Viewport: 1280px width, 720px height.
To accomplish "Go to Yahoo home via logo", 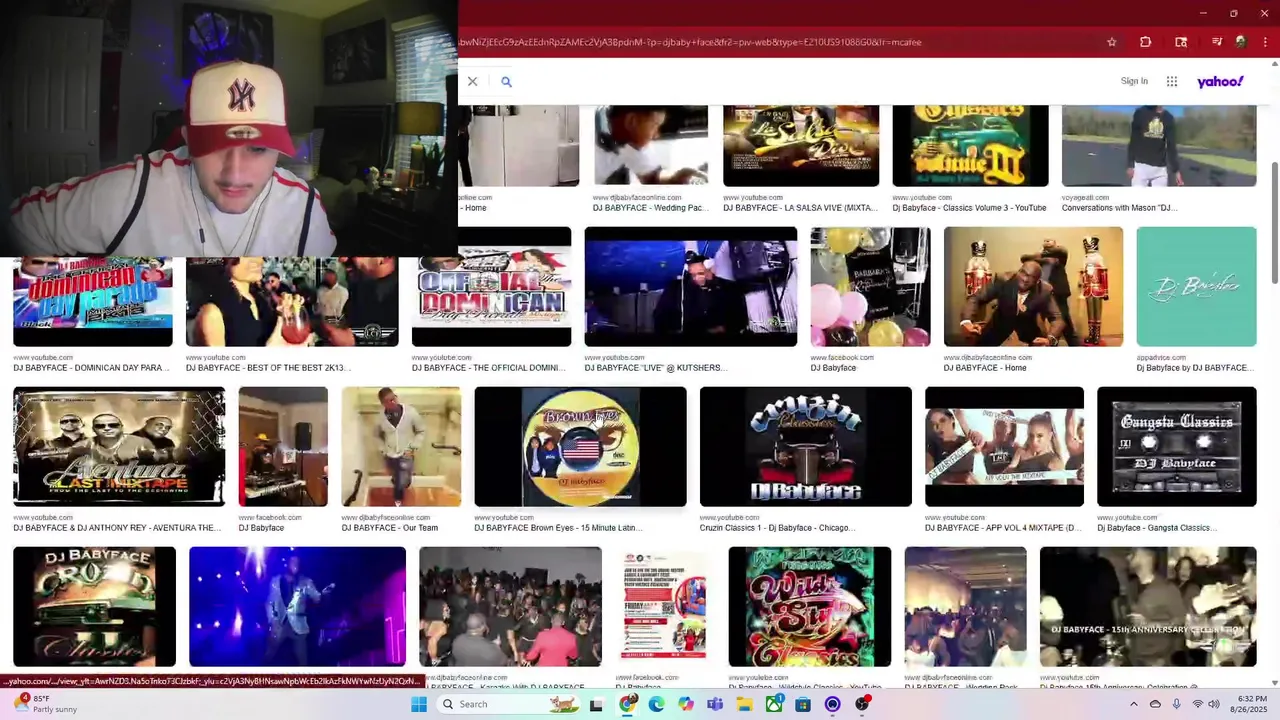I will [x=1220, y=81].
